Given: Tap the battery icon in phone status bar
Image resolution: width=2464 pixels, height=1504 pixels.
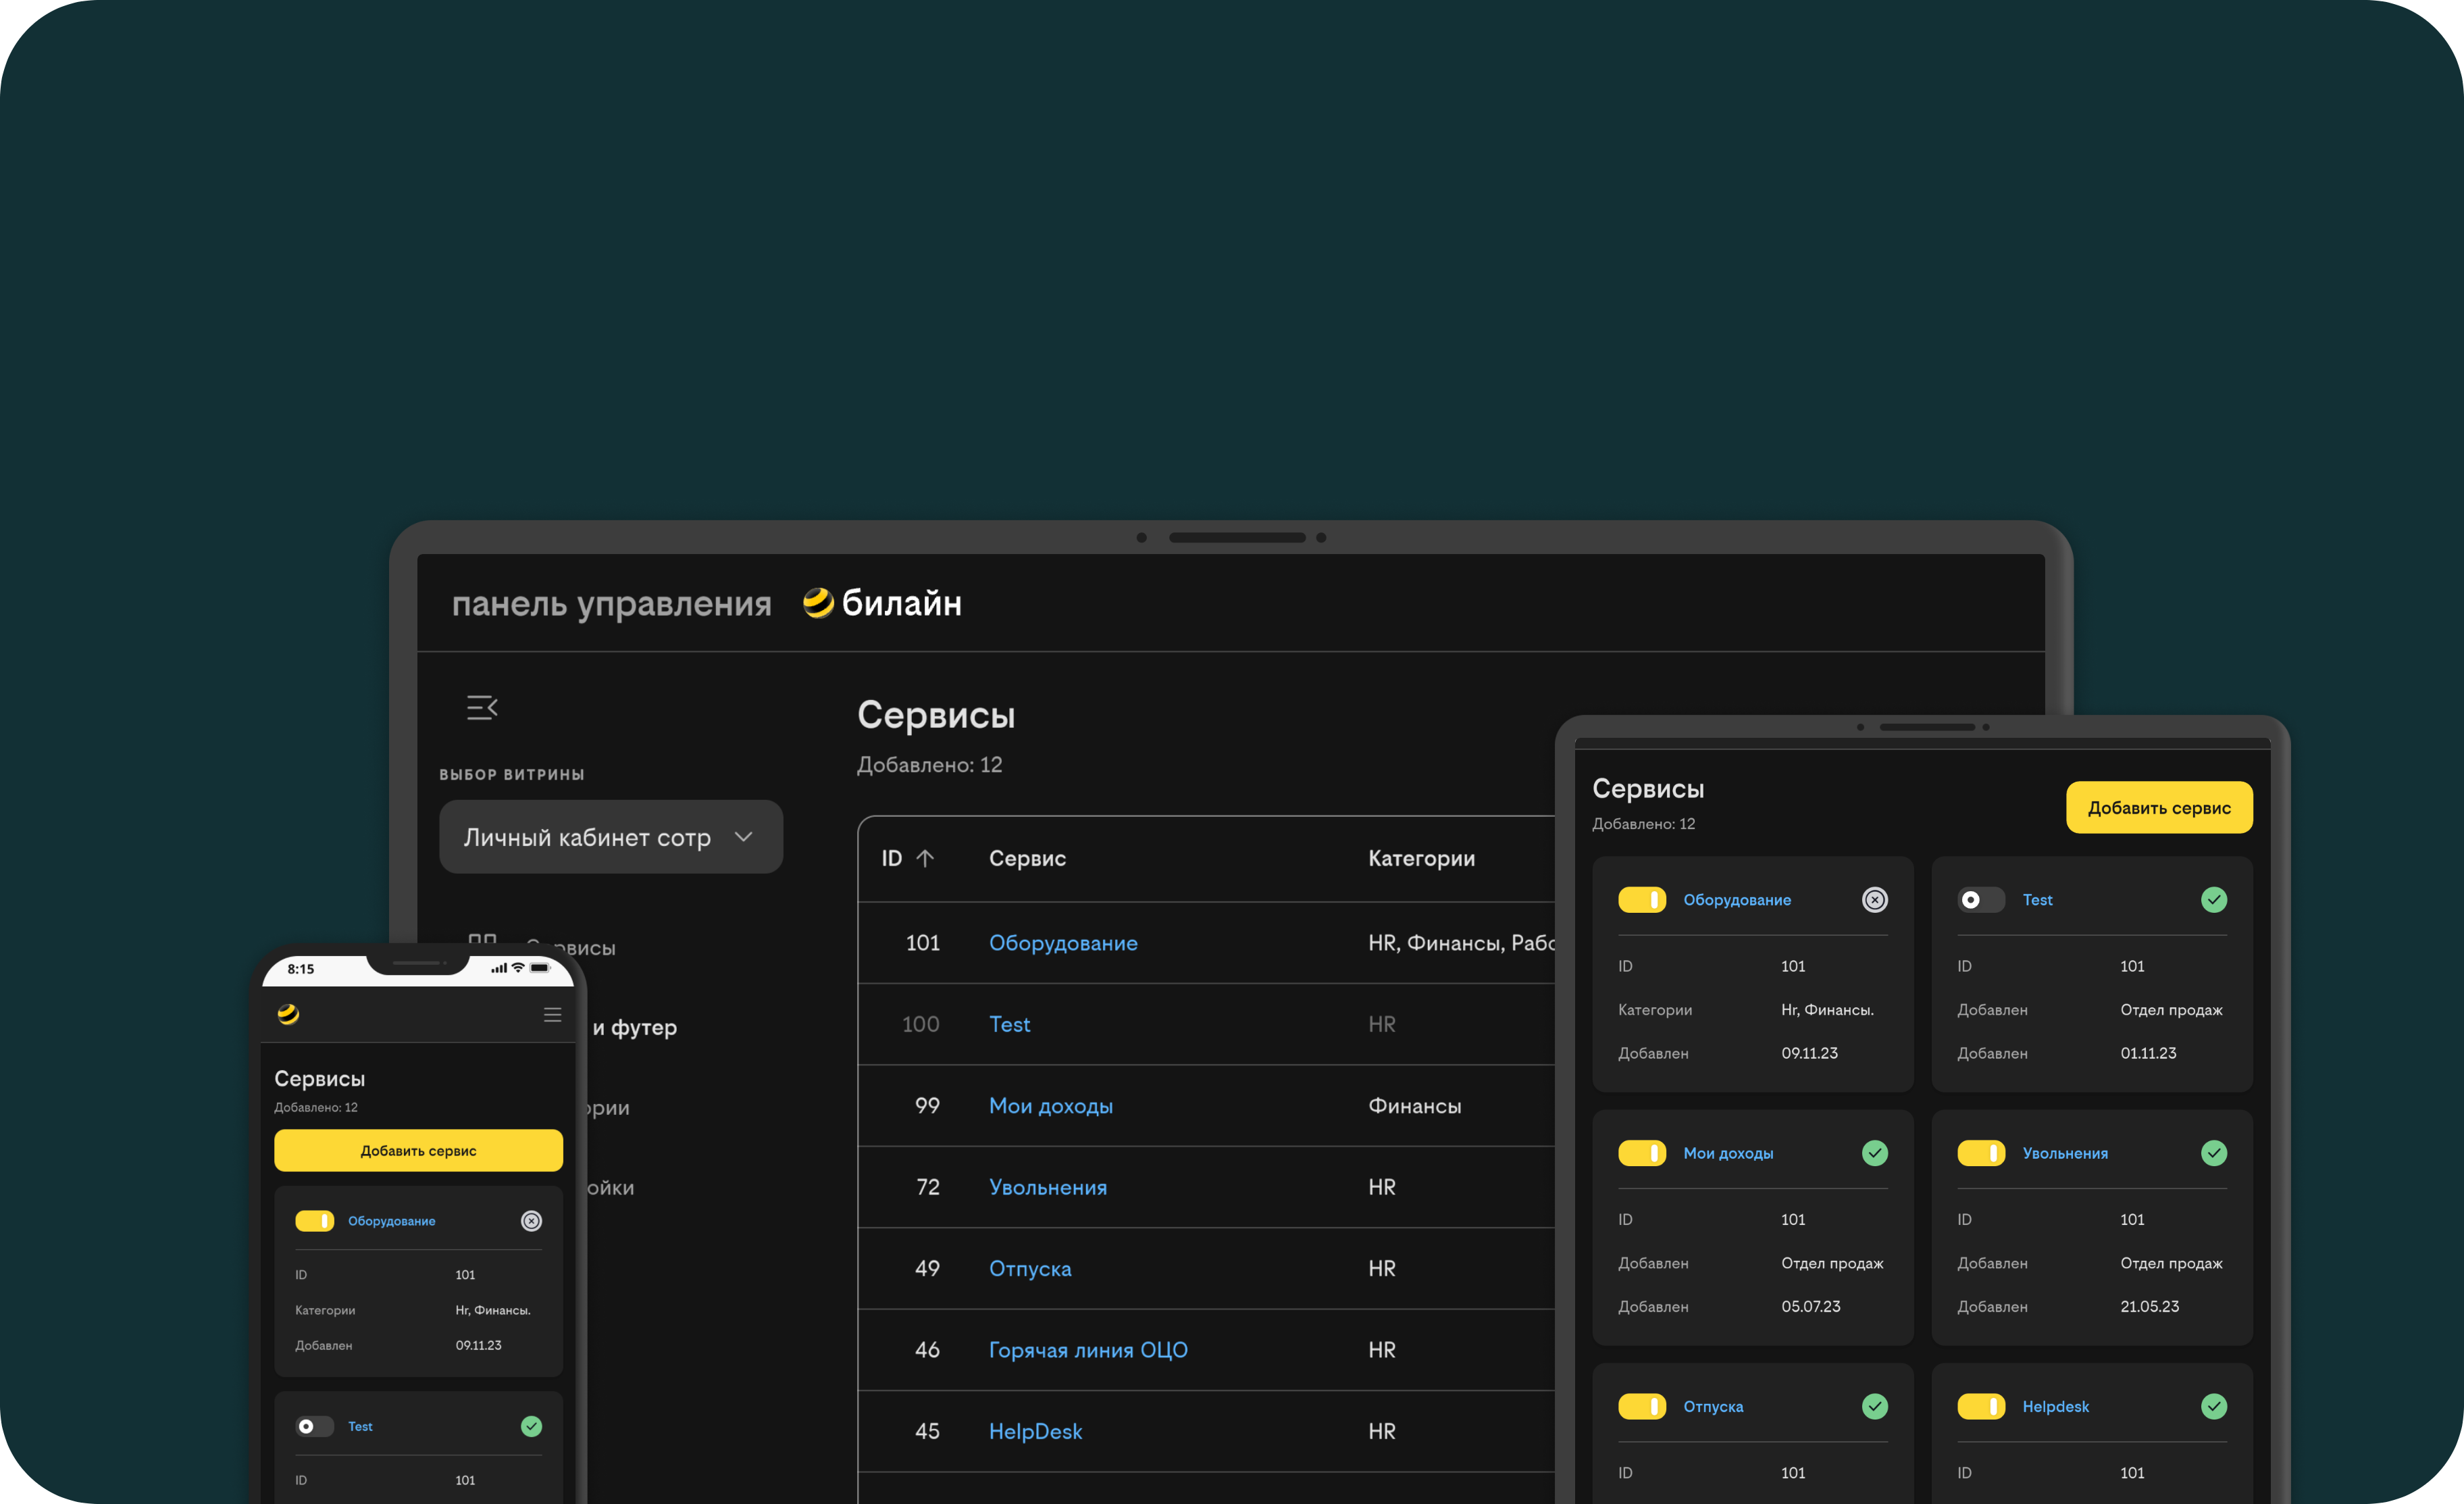Looking at the screenshot, I should tap(540, 968).
